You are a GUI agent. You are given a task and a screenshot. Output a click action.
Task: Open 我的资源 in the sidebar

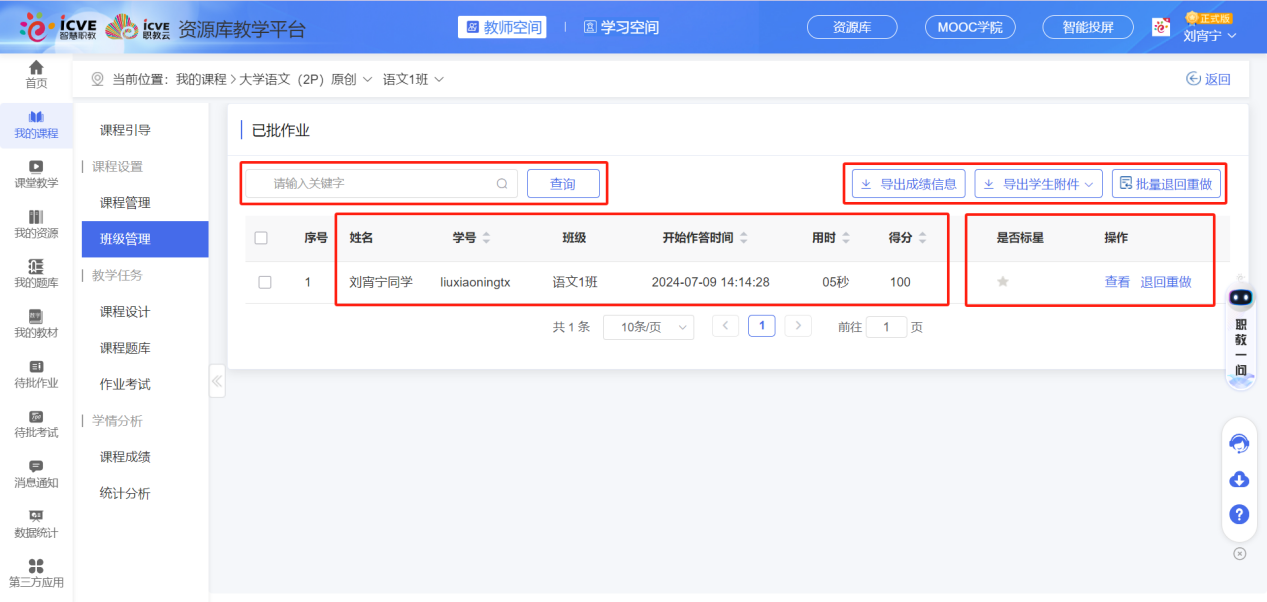click(36, 225)
